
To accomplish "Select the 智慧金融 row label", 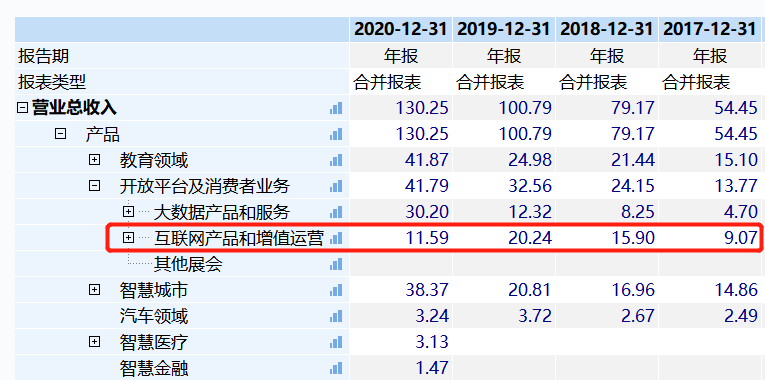I will (x=154, y=368).
